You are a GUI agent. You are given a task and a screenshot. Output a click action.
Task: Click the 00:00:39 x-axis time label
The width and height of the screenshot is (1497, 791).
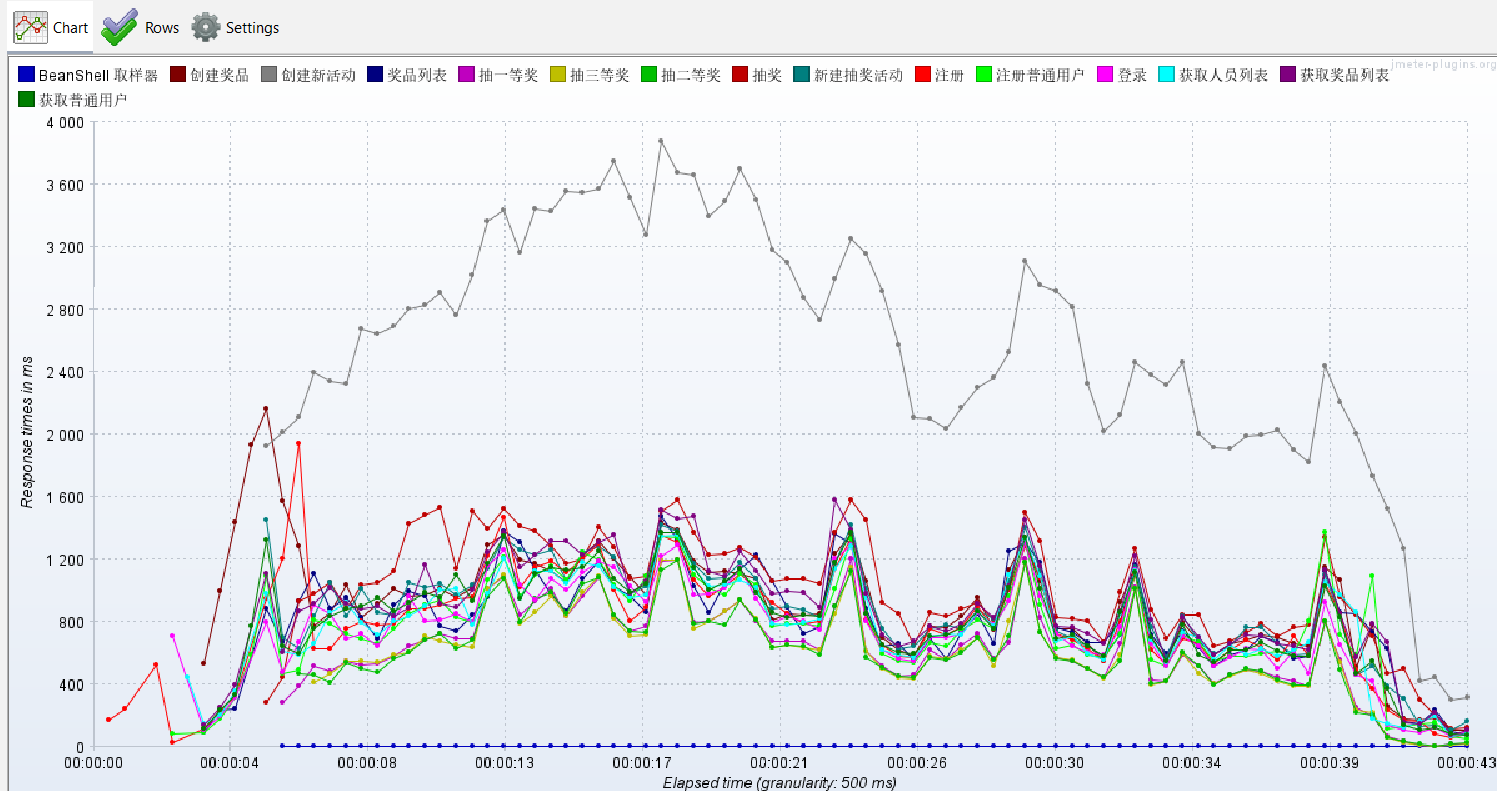[x=1330, y=763]
